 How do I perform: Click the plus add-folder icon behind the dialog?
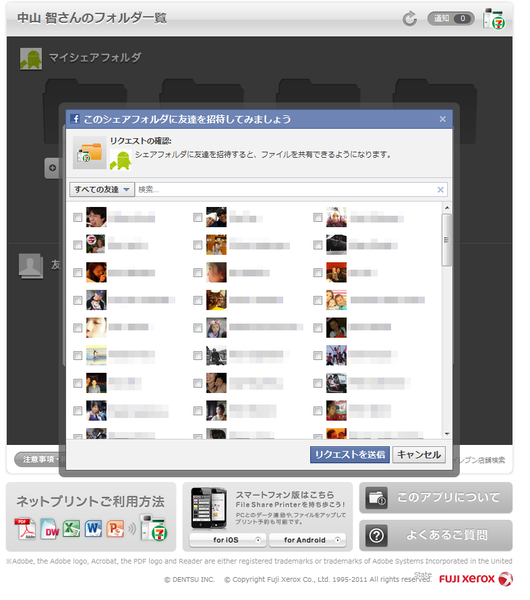[52, 168]
